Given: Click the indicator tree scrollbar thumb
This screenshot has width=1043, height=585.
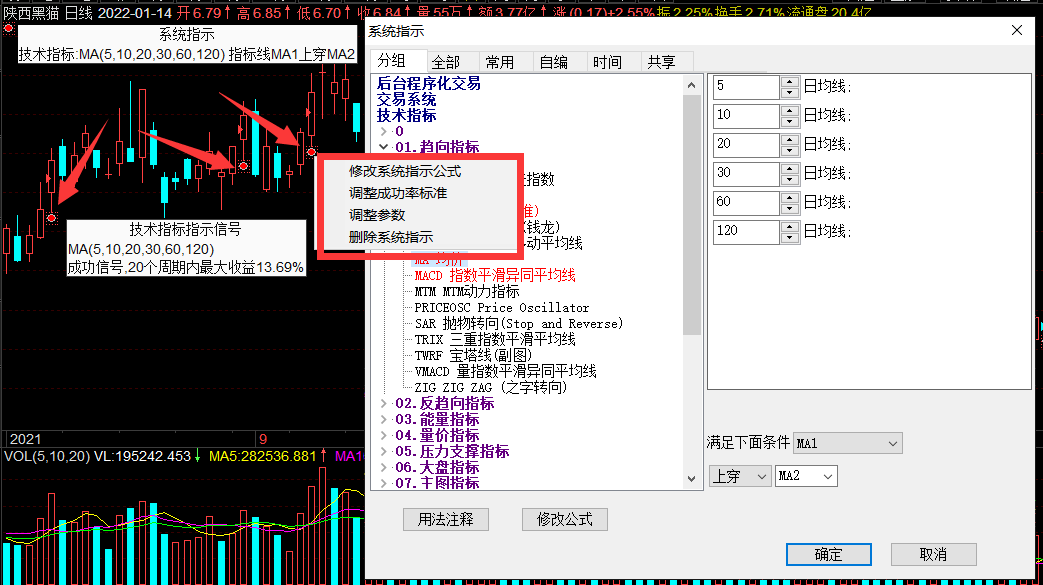Looking at the screenshot, I should click(x=691, y=214).
